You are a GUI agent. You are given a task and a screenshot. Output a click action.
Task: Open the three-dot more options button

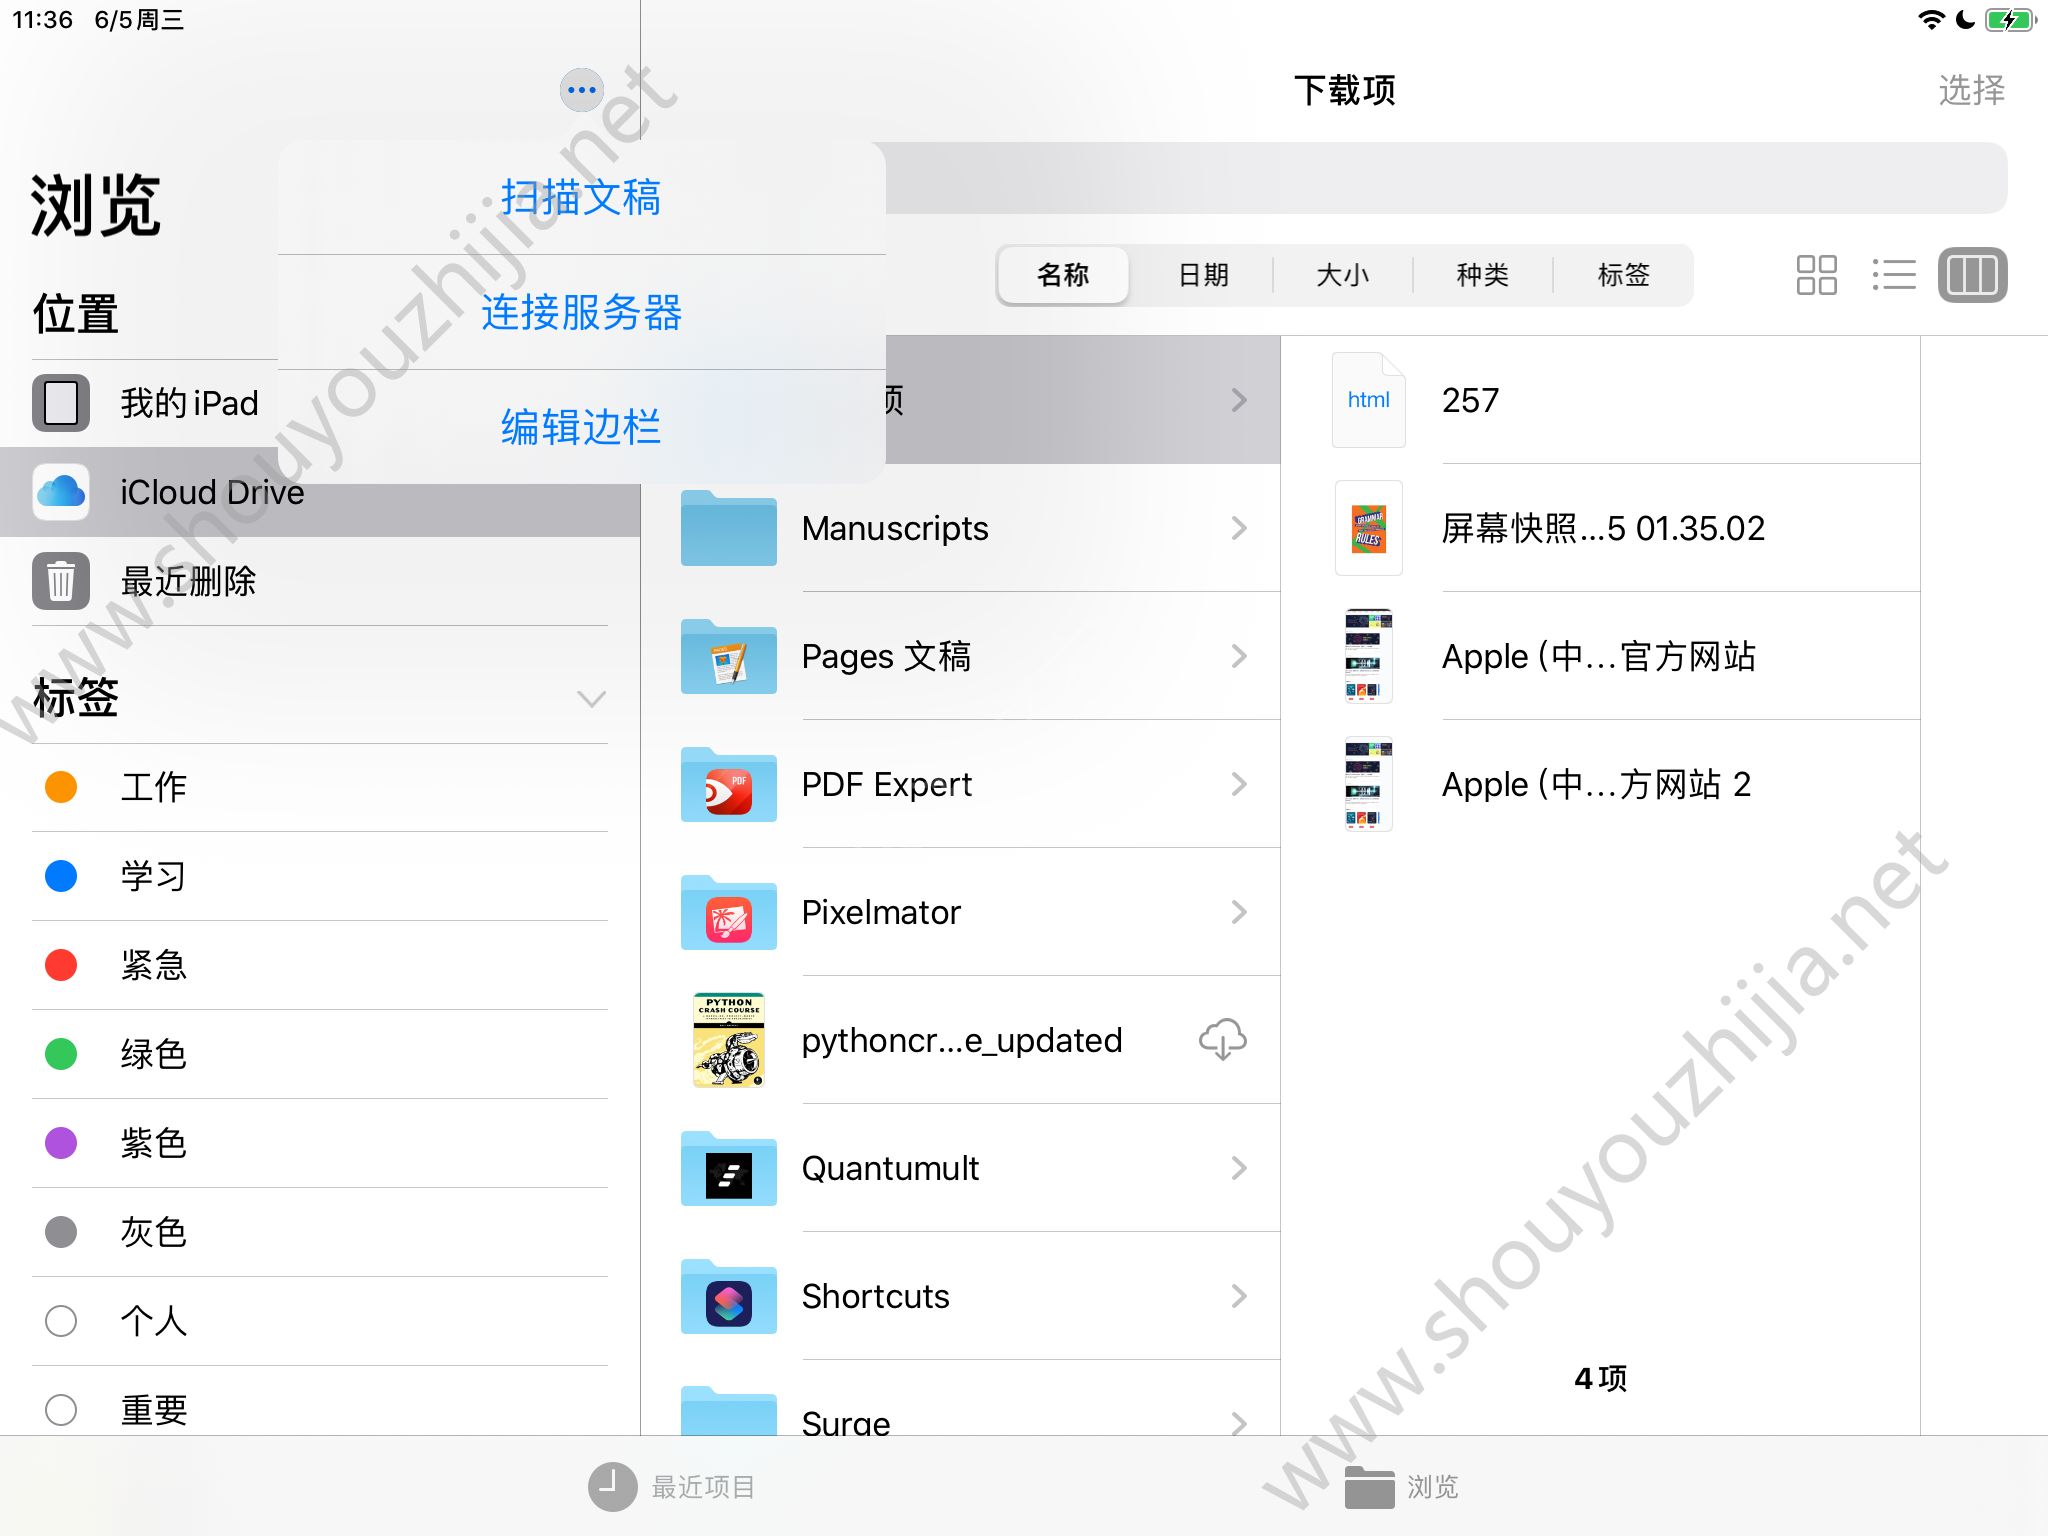[581, 90]
